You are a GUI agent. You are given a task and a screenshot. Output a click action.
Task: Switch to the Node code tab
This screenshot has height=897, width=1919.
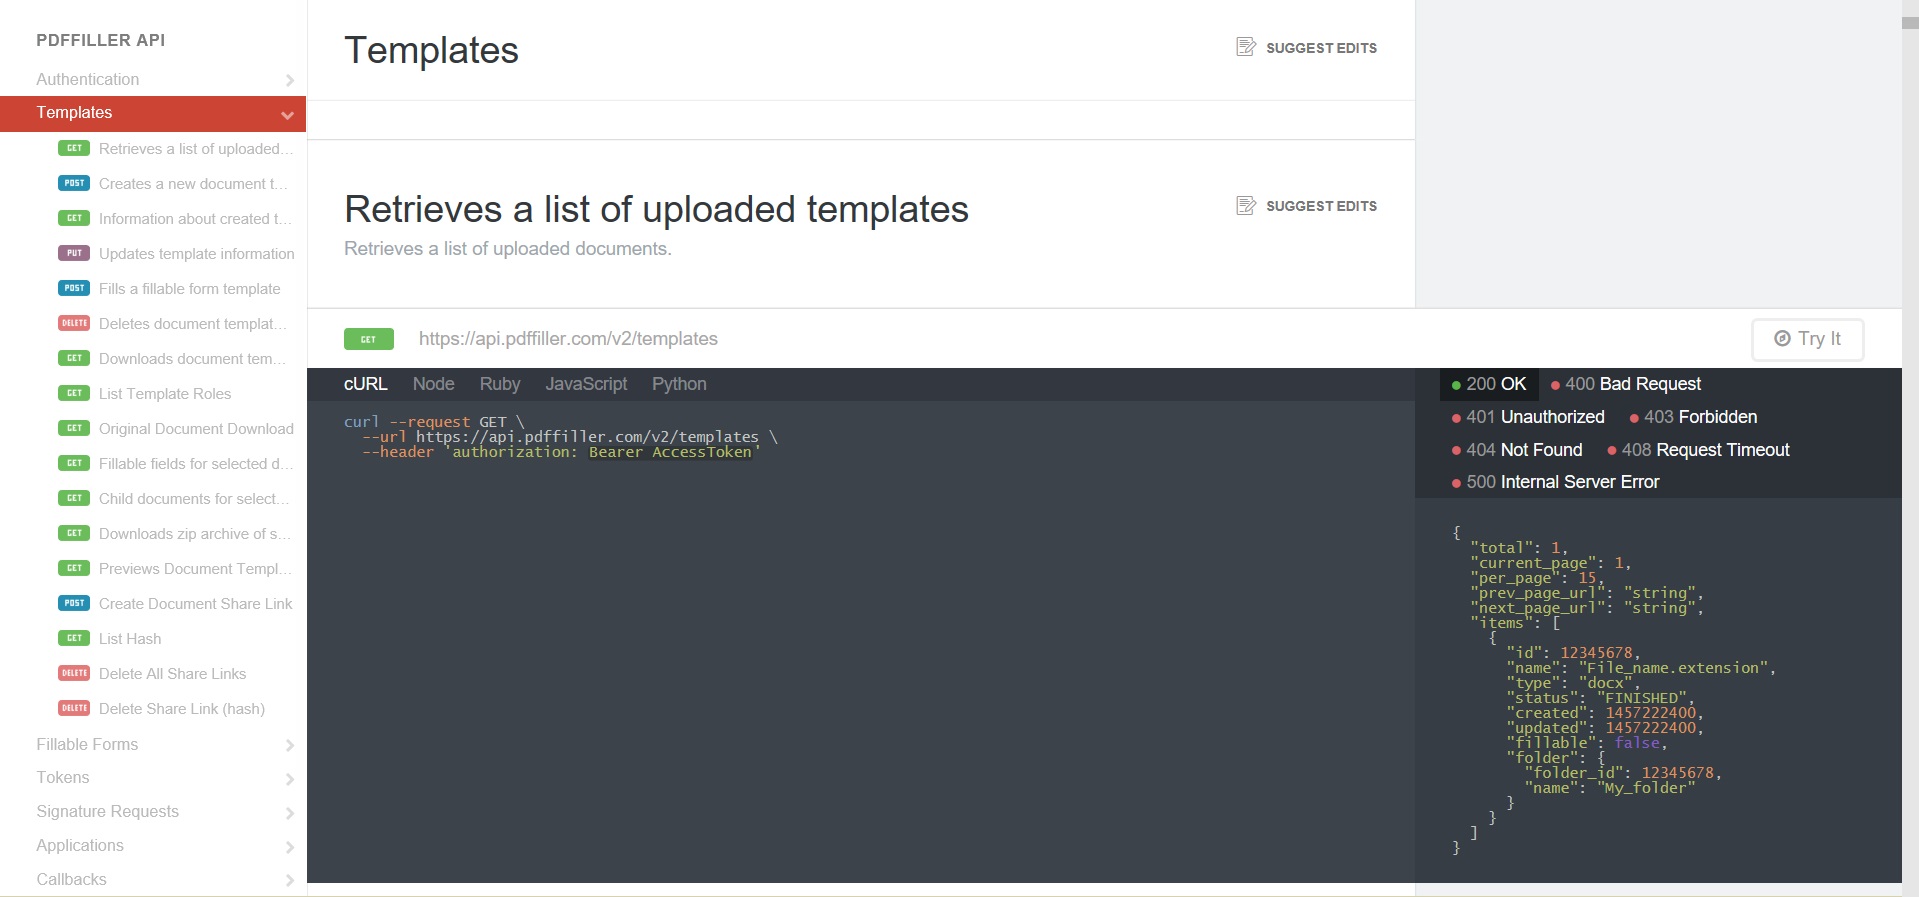point(433,384)
